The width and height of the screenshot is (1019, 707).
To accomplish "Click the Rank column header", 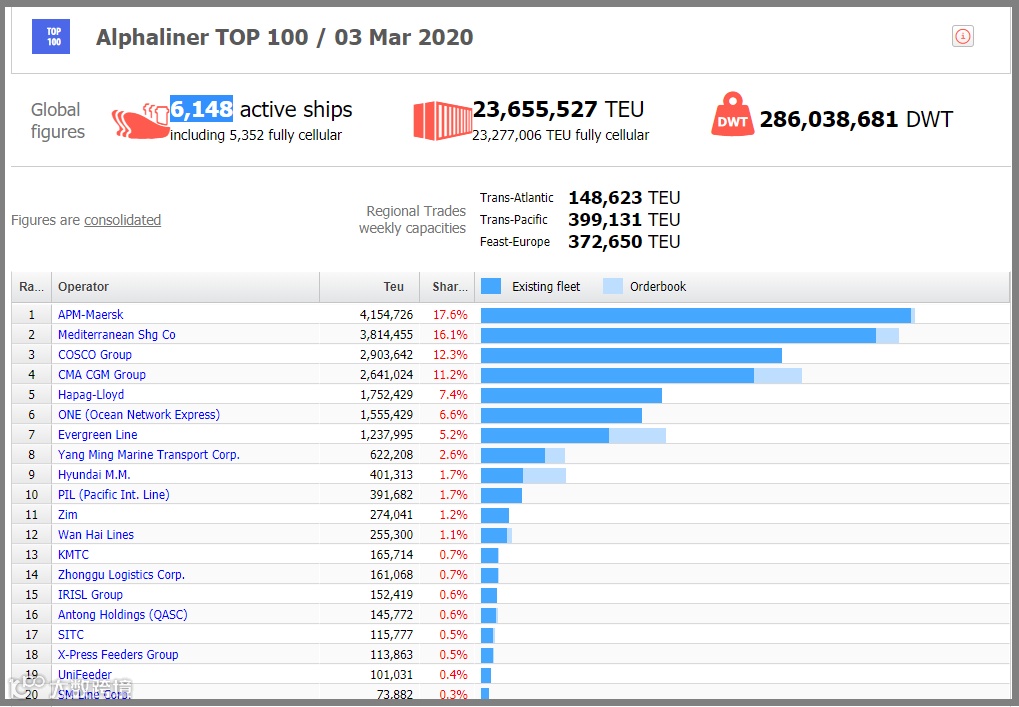I will point(31,287).
